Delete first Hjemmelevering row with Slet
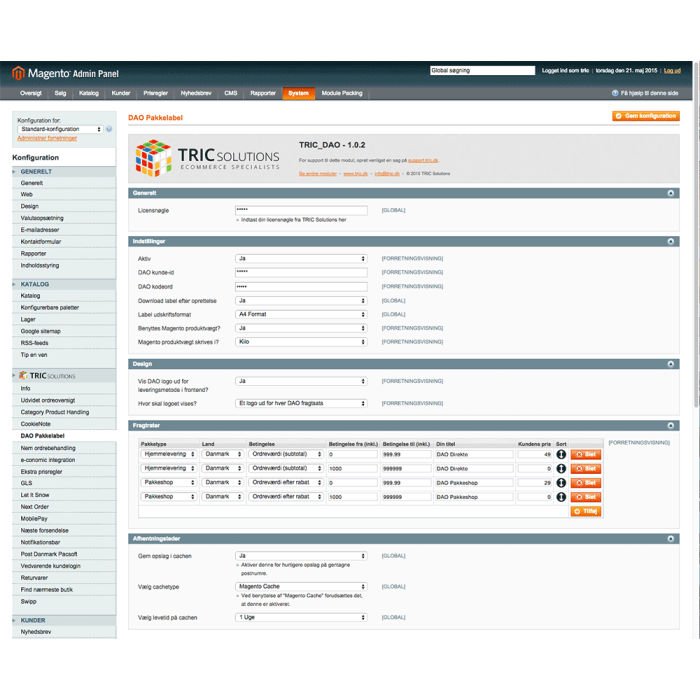This screenshot has height=700, width=700. pos(586,454)
